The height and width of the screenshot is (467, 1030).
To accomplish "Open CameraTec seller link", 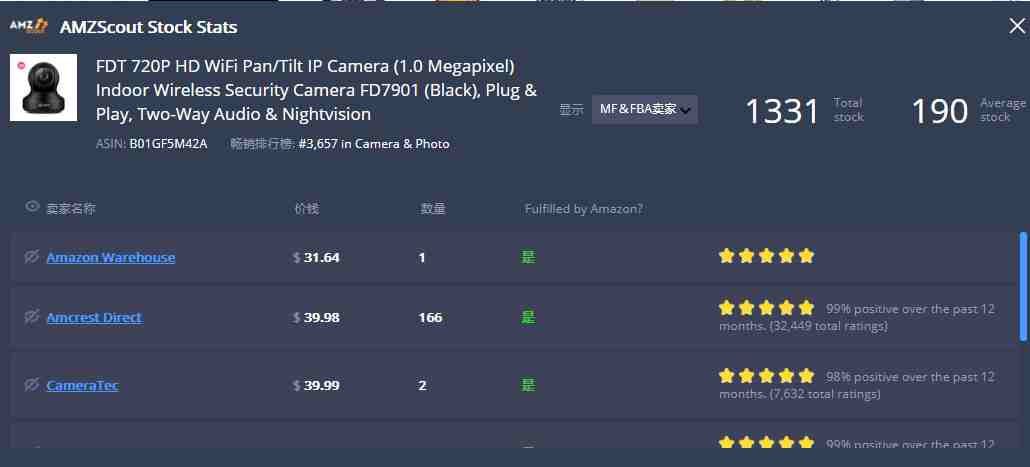I will pos(82,385).
